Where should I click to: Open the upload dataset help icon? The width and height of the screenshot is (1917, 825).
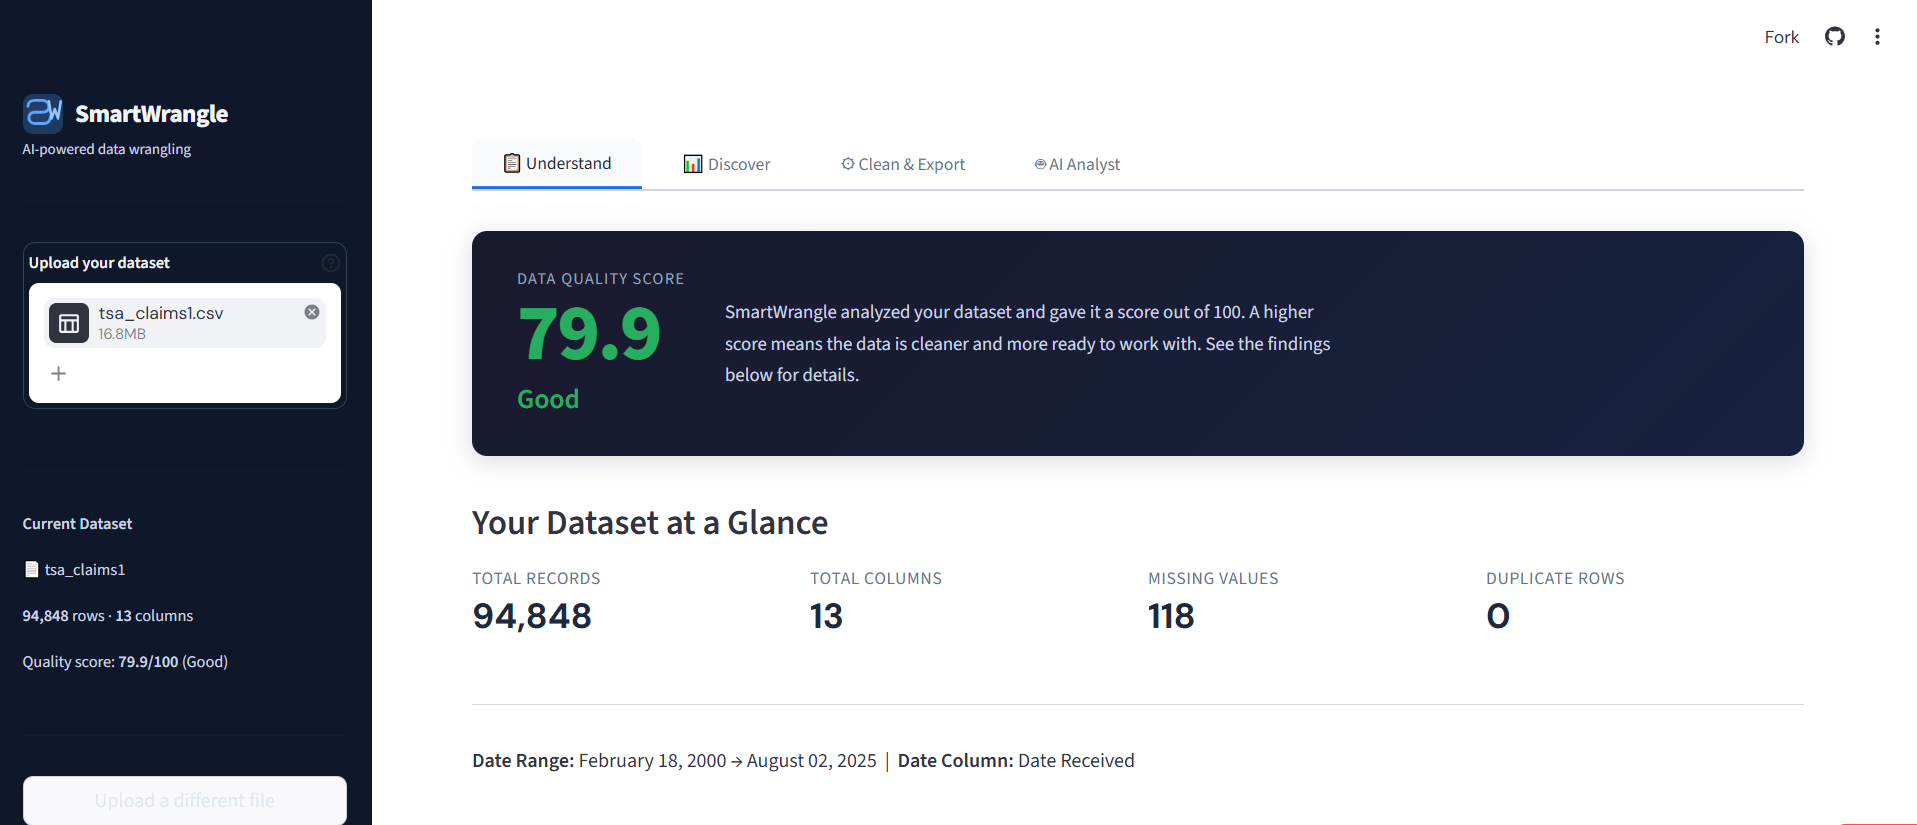[x=331, y=263]
